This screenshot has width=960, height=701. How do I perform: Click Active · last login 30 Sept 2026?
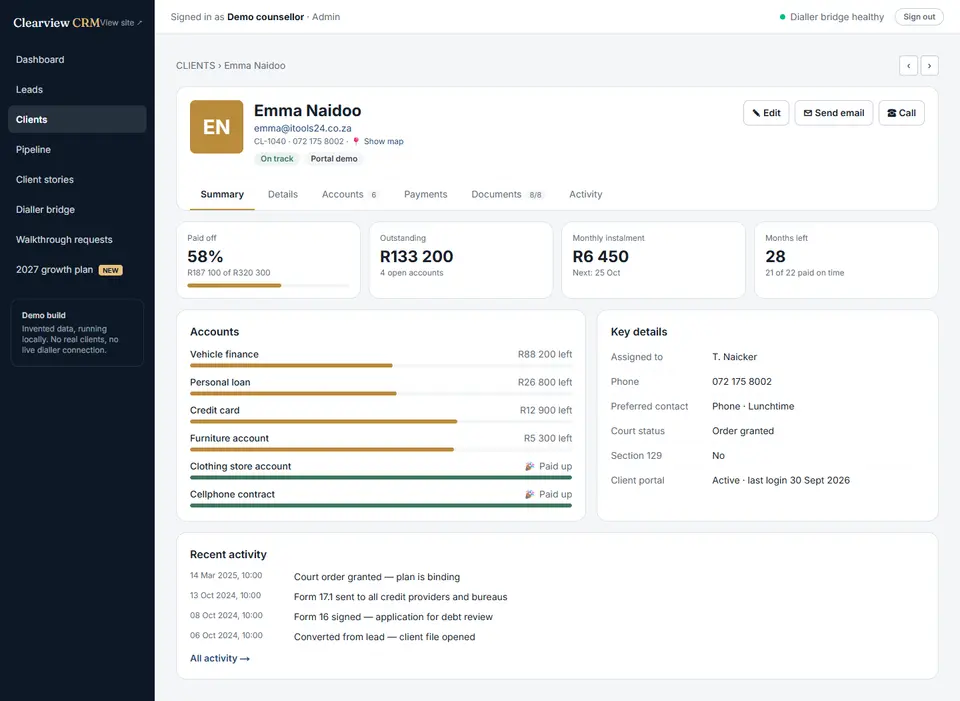(781, 481)
